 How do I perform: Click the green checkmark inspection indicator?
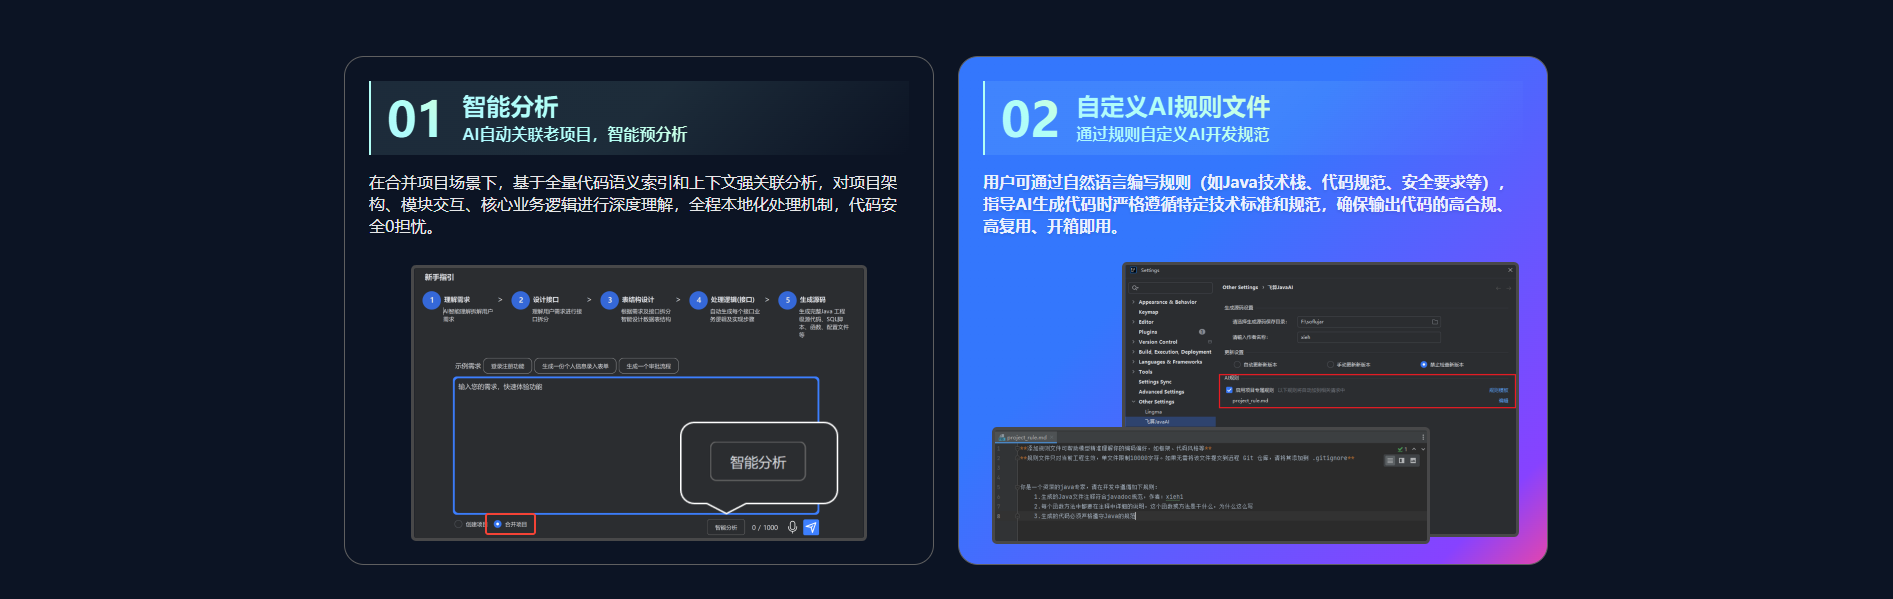(x=1402, y=449)
